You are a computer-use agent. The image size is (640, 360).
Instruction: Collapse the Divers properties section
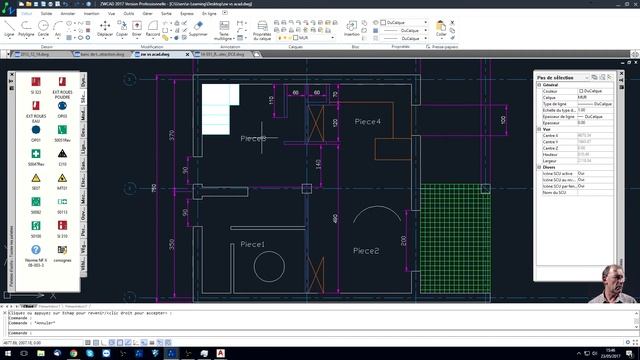pyautogui.click(x=539, y=167)
